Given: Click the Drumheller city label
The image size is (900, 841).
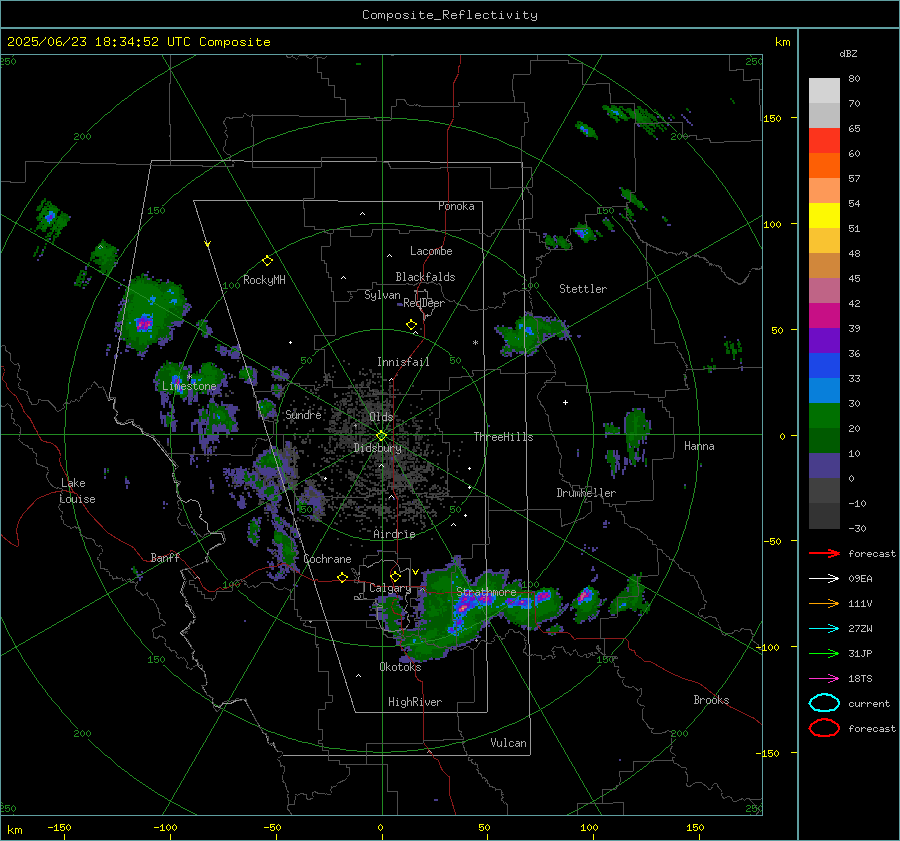Looking at the screenshot, I should pyautogui.click(x=586, y=493).
